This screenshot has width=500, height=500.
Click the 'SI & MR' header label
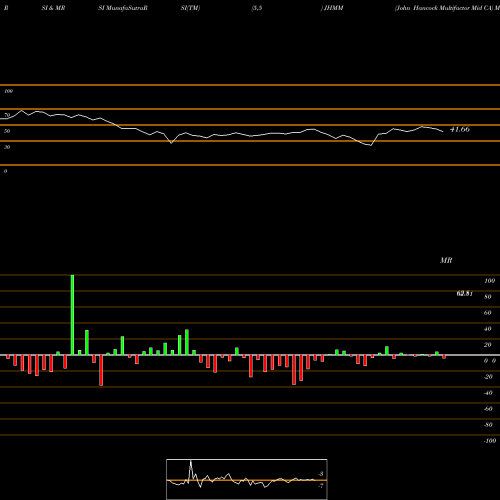(x=53, y=8)
